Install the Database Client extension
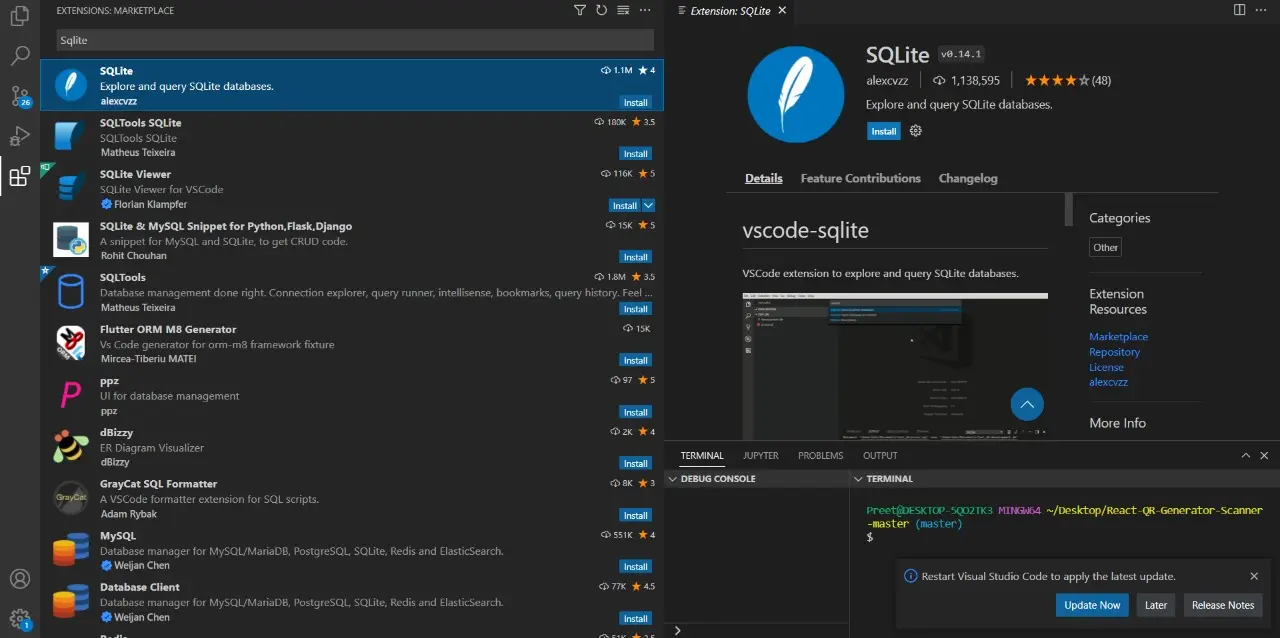The height and width of the screenshot is (638, 1280). [636, 618]
